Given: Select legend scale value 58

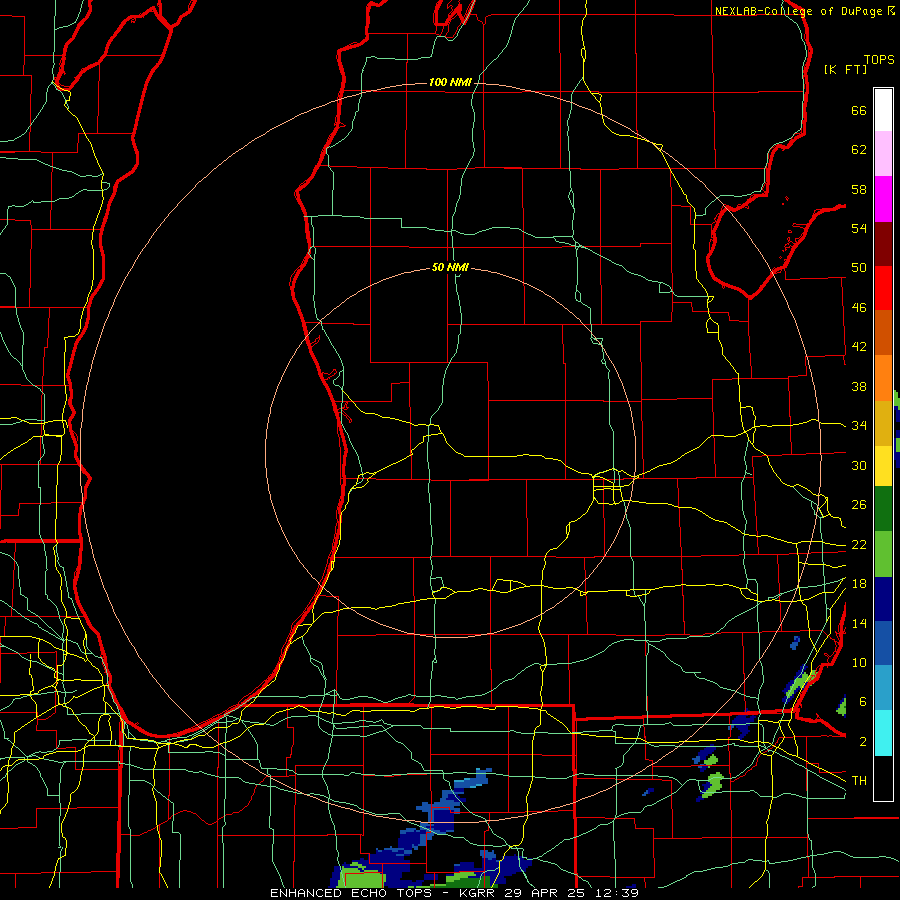Looking at the screenshot, I should pyautogui.click(x=859, y=189).
